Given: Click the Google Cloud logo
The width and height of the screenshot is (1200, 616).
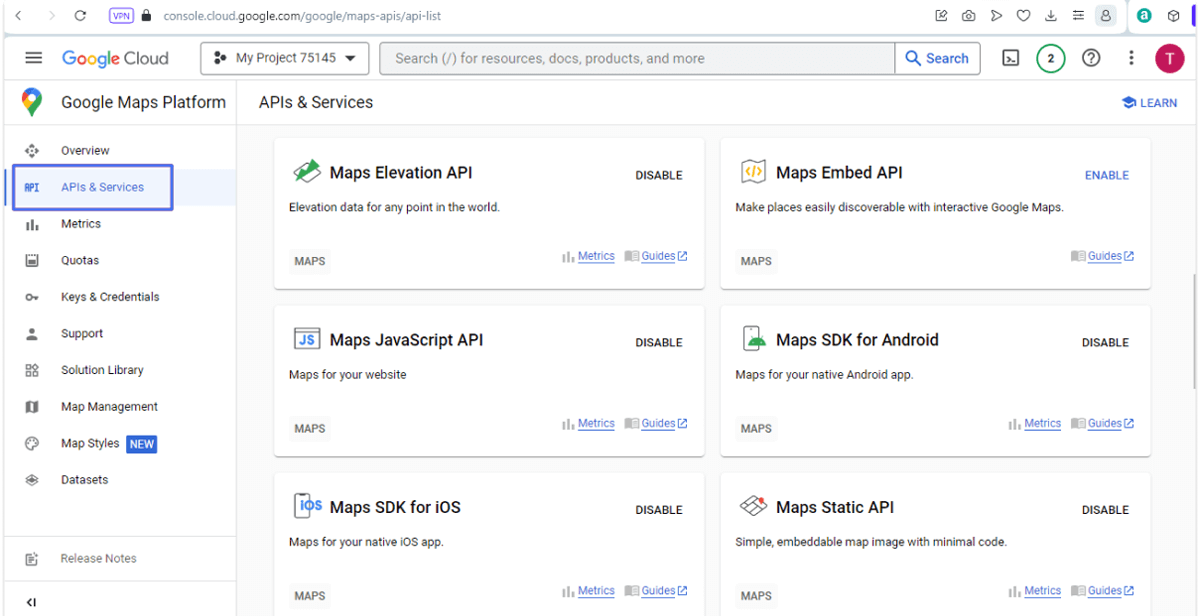Looking at the screenshot, I should 115,58.
